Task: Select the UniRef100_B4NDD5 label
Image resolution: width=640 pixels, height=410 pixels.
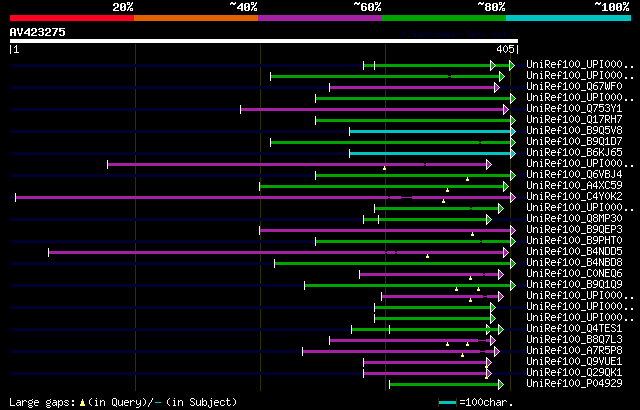Action: coord(574,252)
